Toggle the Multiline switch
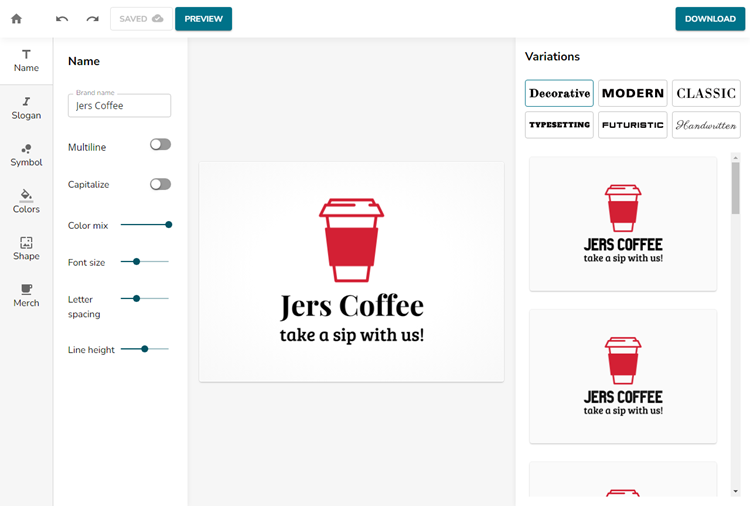 coord(160,144)
